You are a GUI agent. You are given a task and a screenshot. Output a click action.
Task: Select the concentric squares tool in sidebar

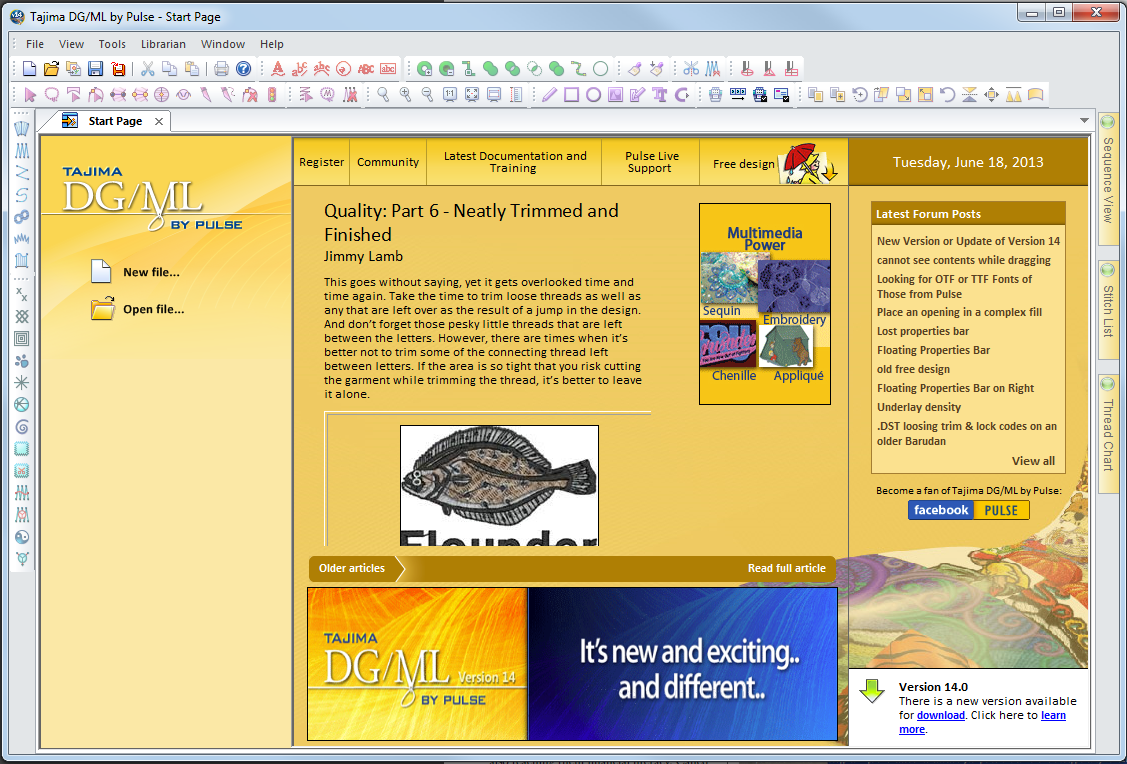coord(22,339)
